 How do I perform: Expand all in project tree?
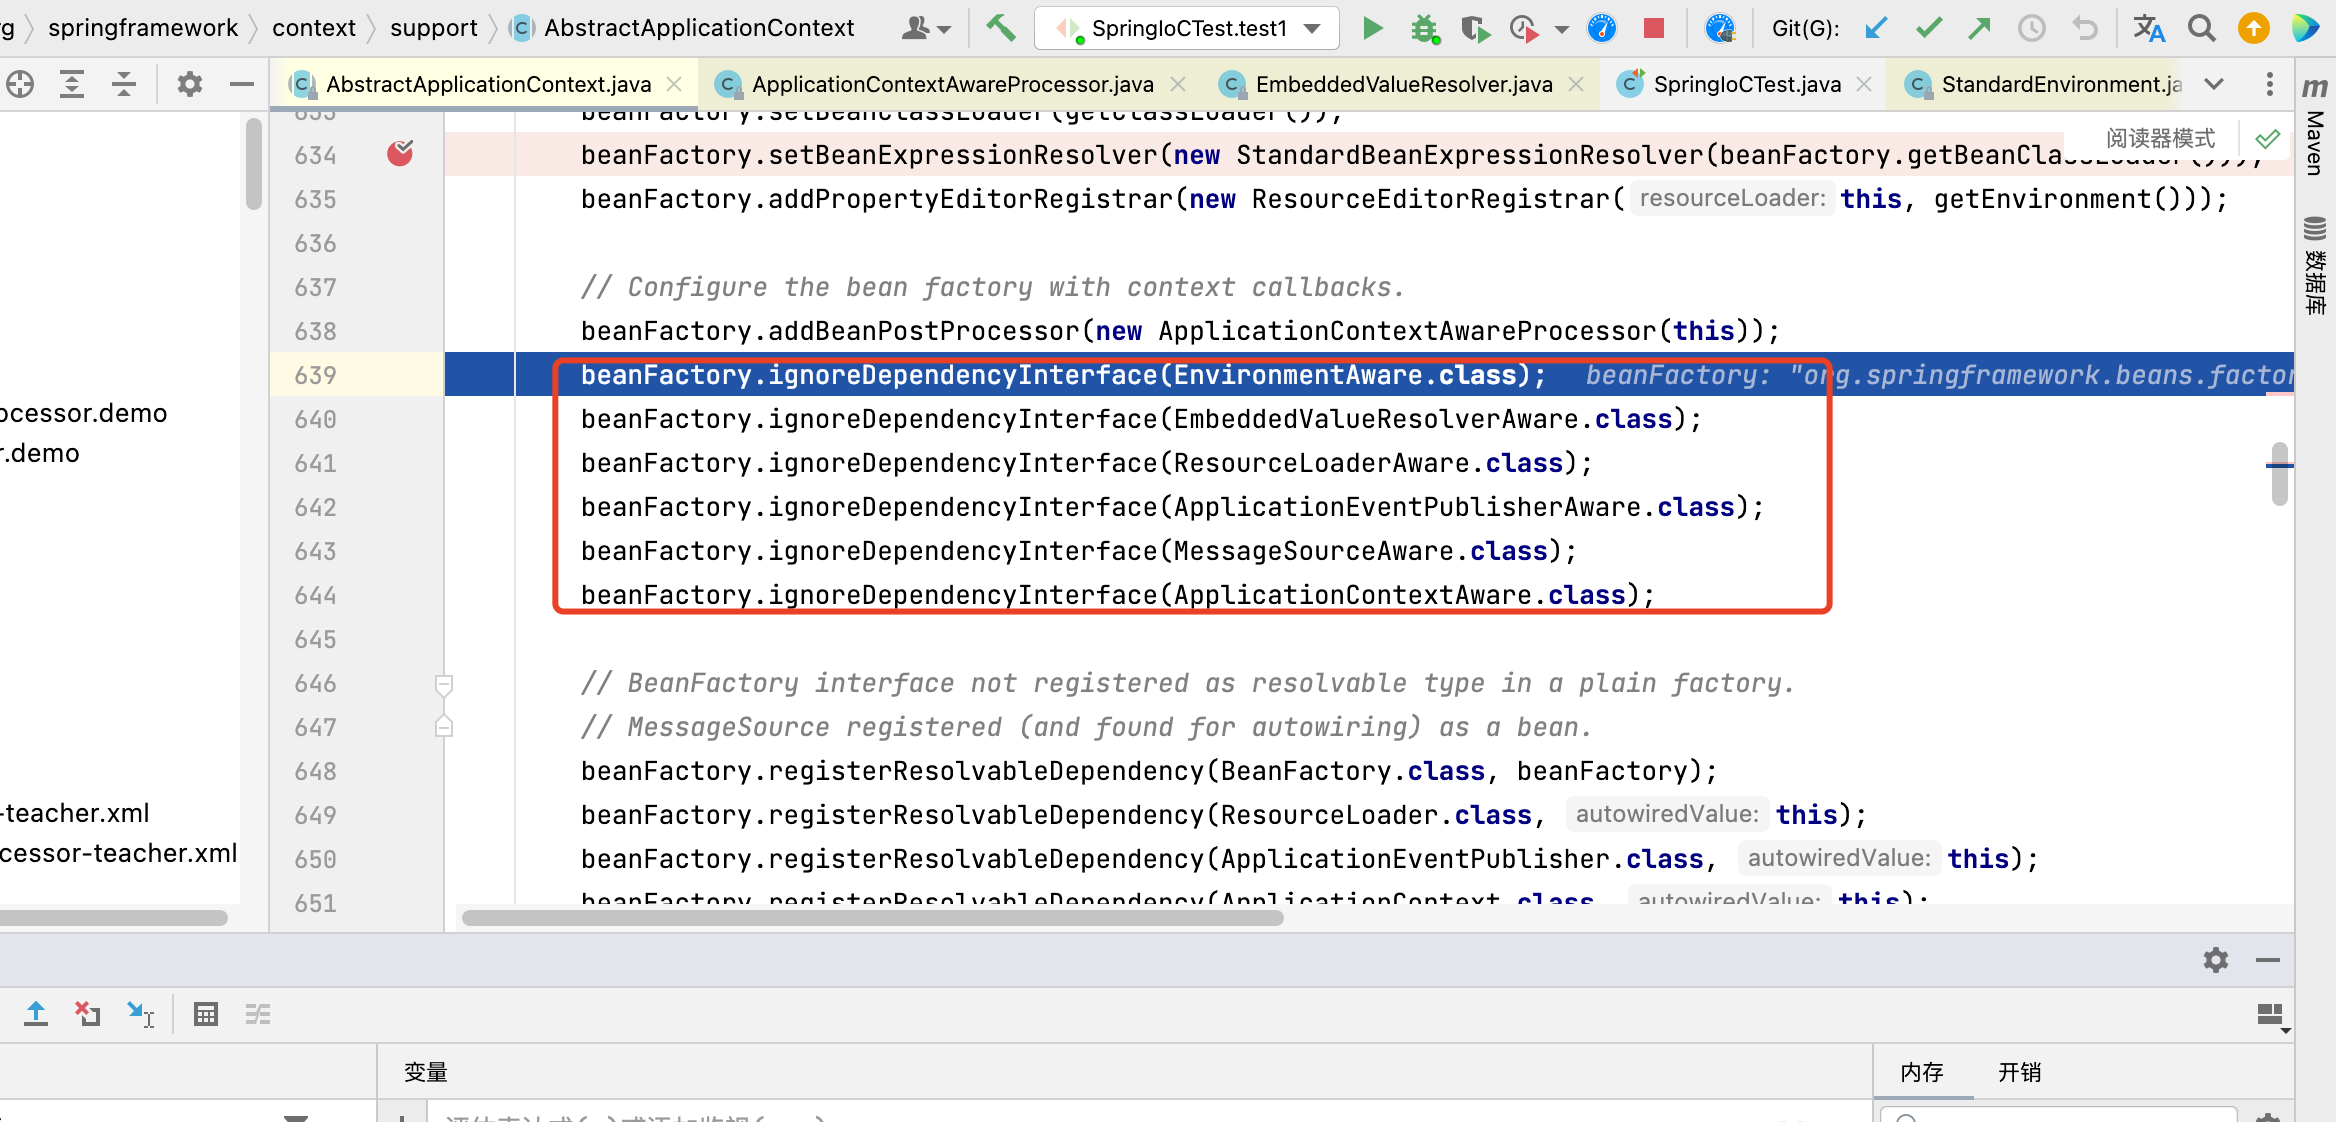[72, 84]
